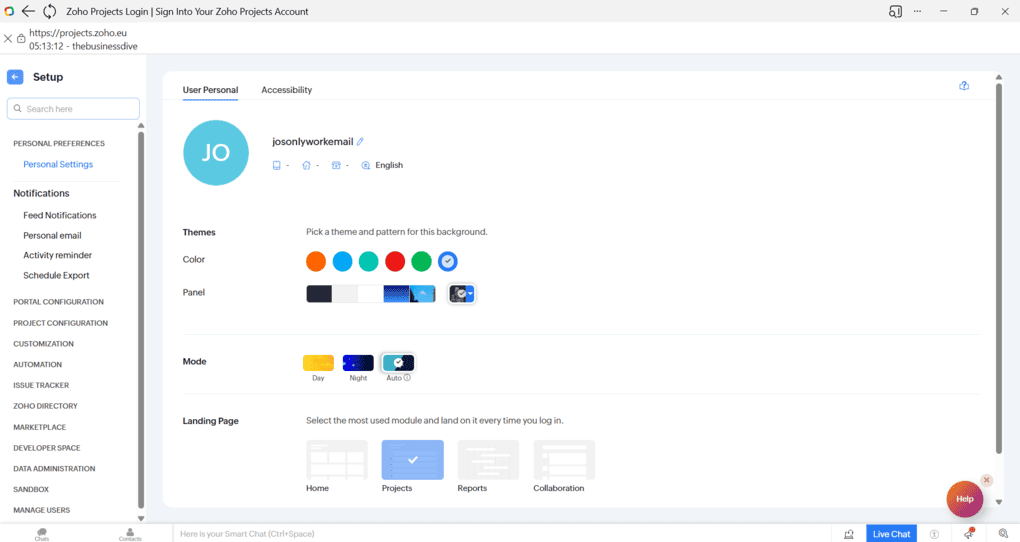Click the blue back arrow beside Setup

pos(15,77)
